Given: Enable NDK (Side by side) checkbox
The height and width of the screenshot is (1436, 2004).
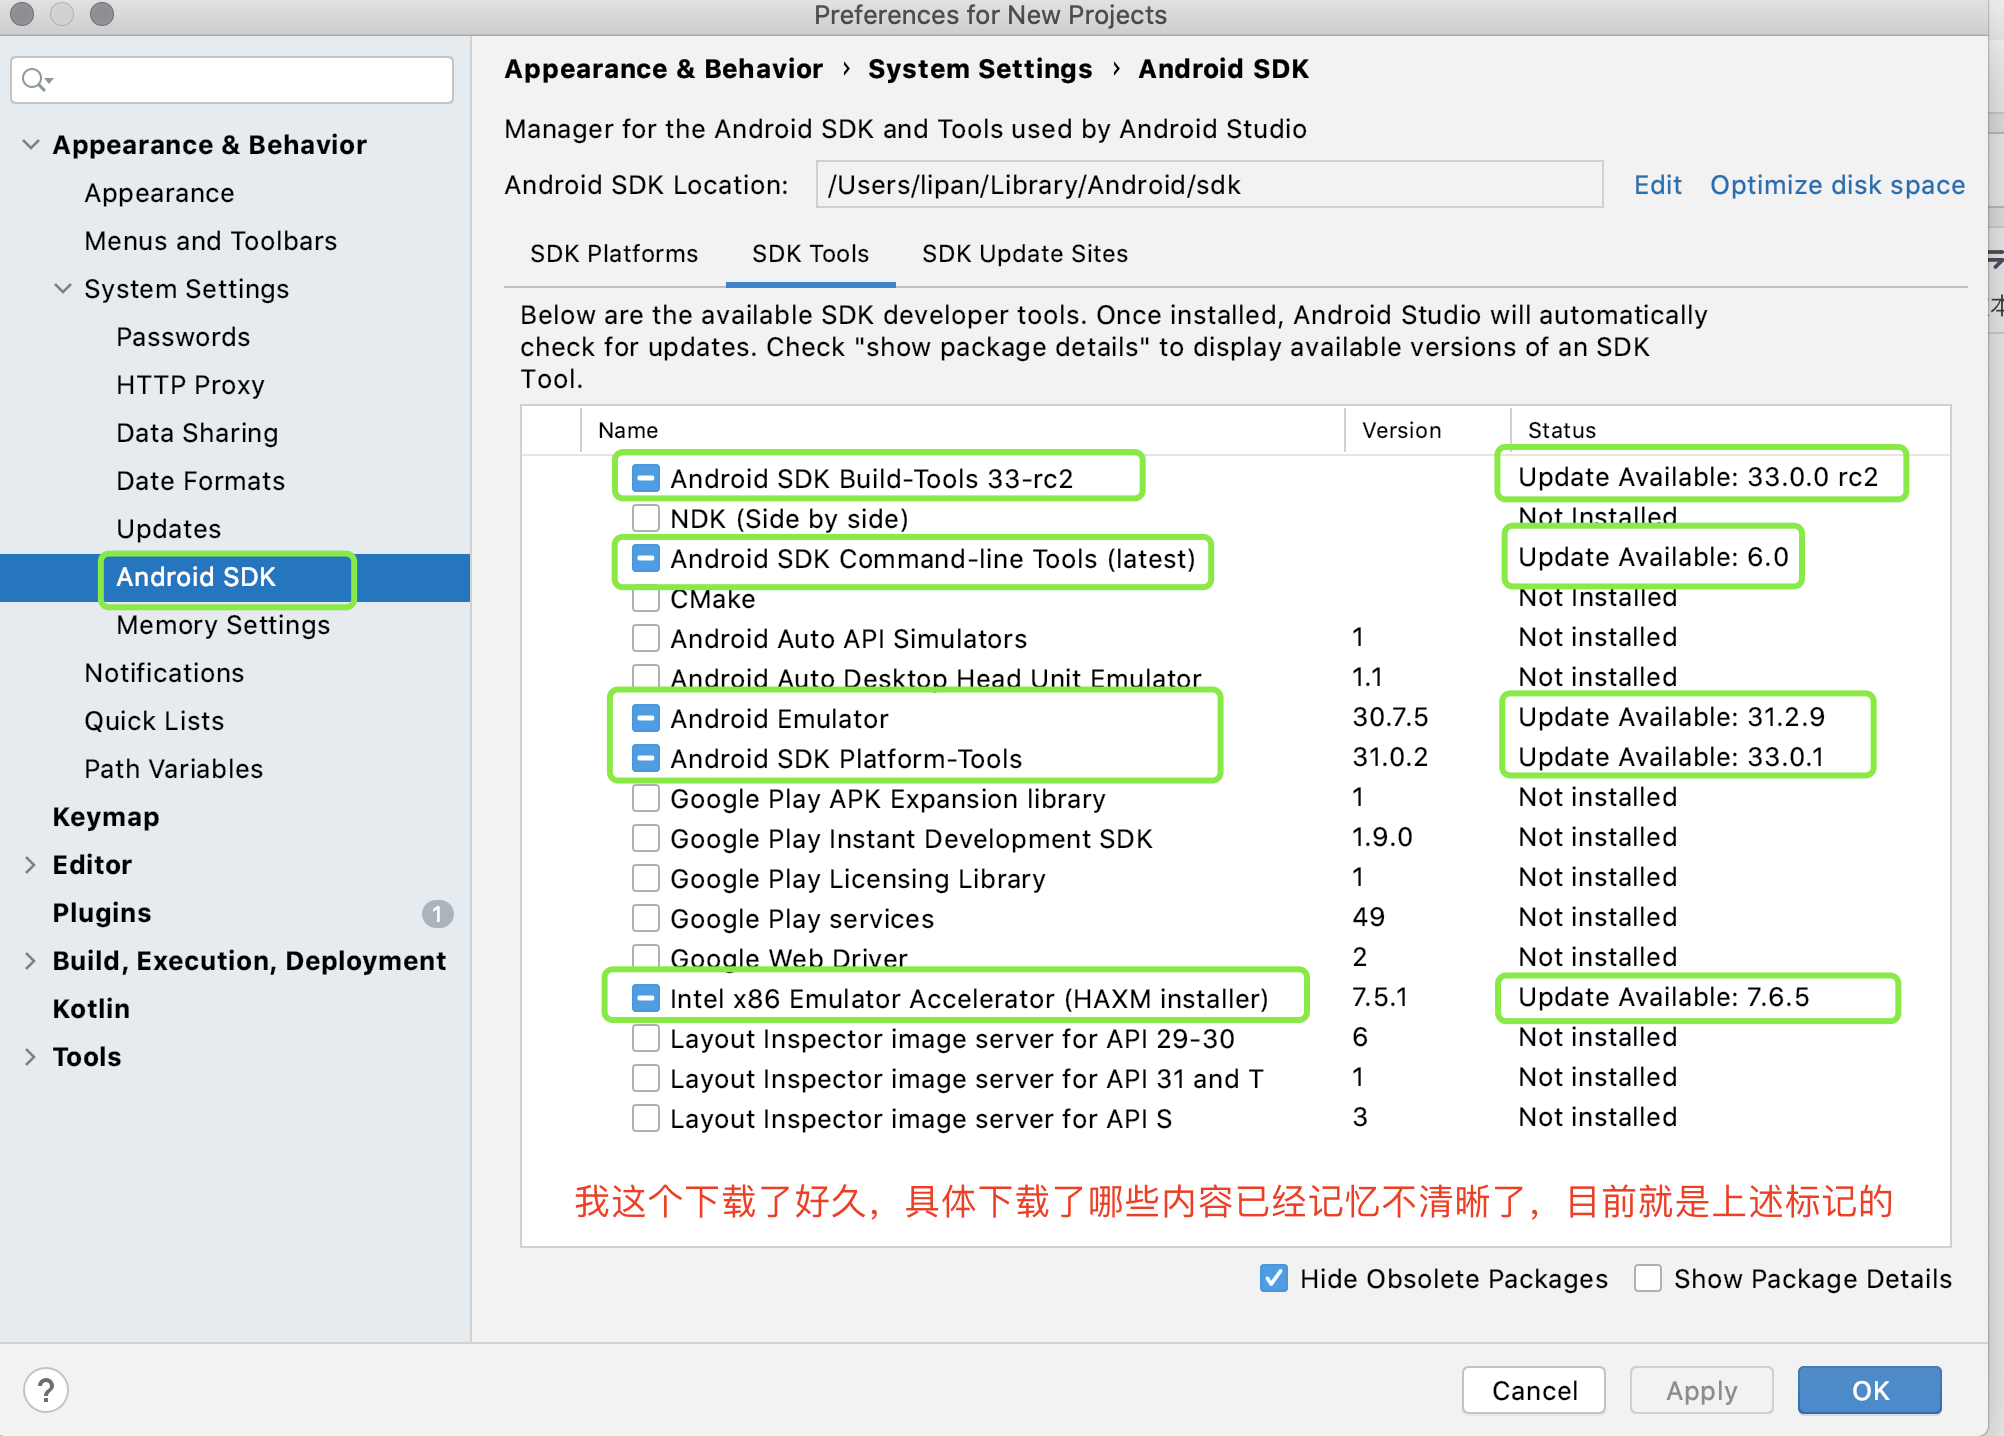Looking at the screenshot, I should pyautogui.click(x=646, y=518).
